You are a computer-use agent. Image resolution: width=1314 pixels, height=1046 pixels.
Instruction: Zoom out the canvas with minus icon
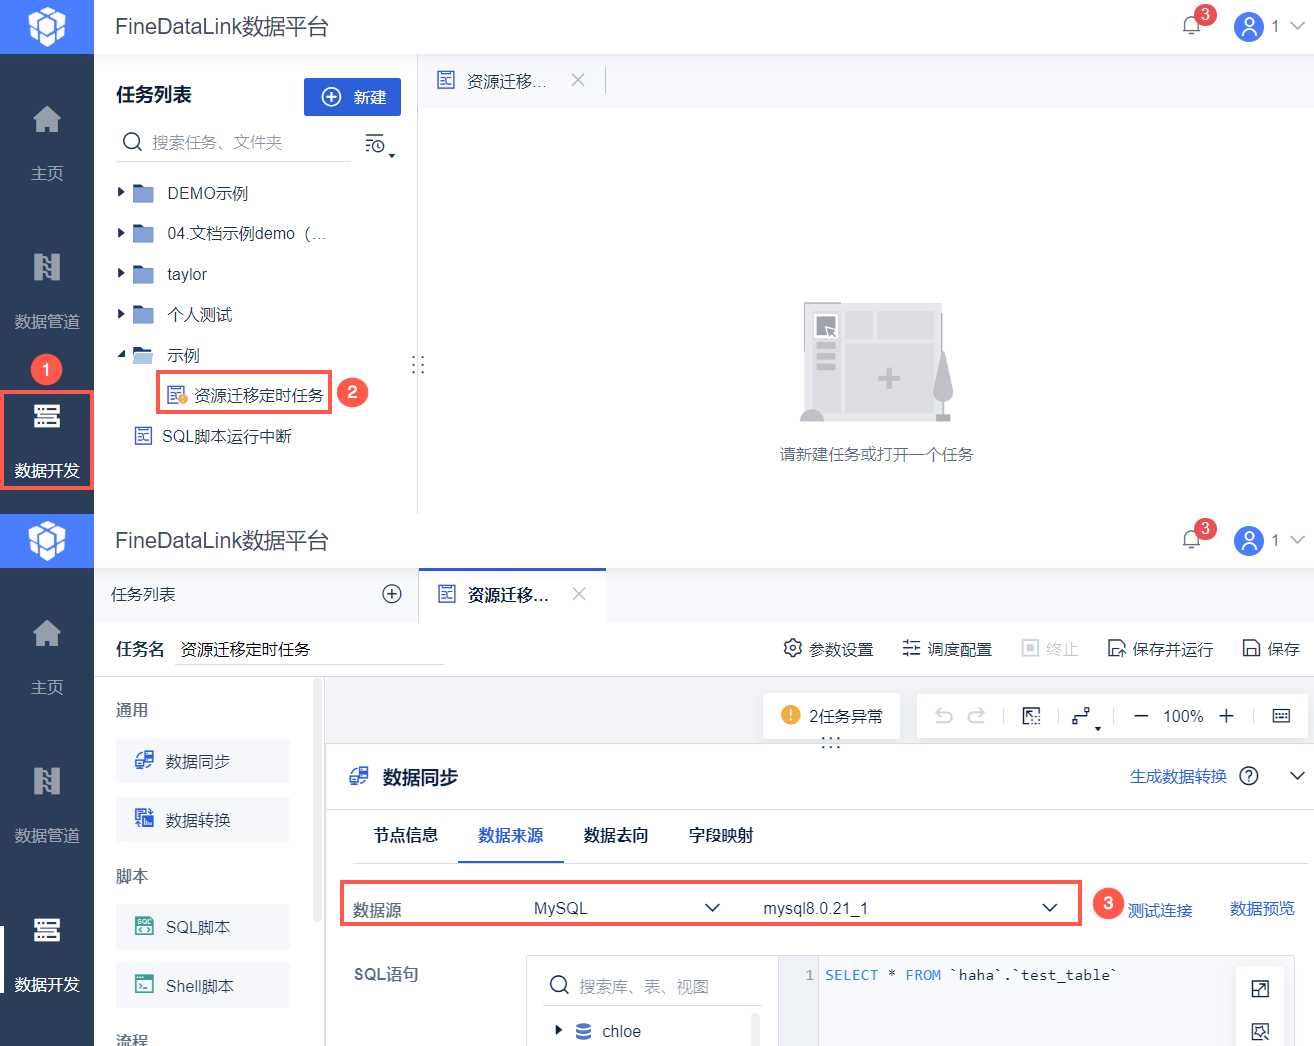tap(1141, 716)
